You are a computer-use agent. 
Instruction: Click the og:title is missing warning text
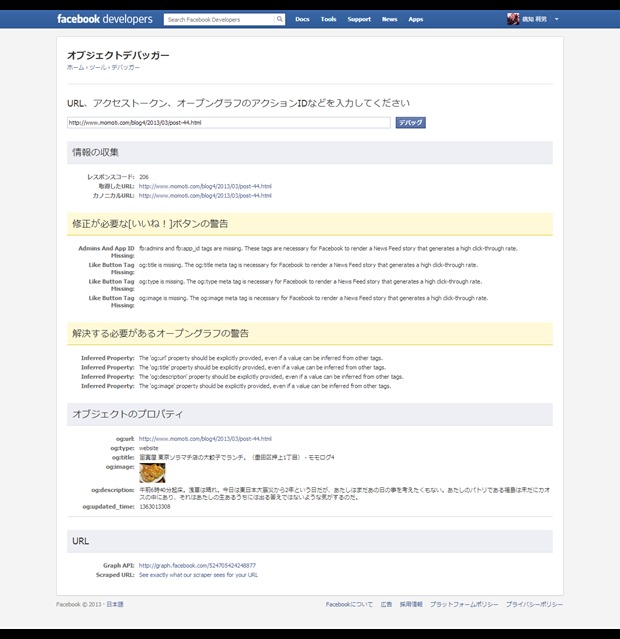pyautogui.click(x=308, y=265)
